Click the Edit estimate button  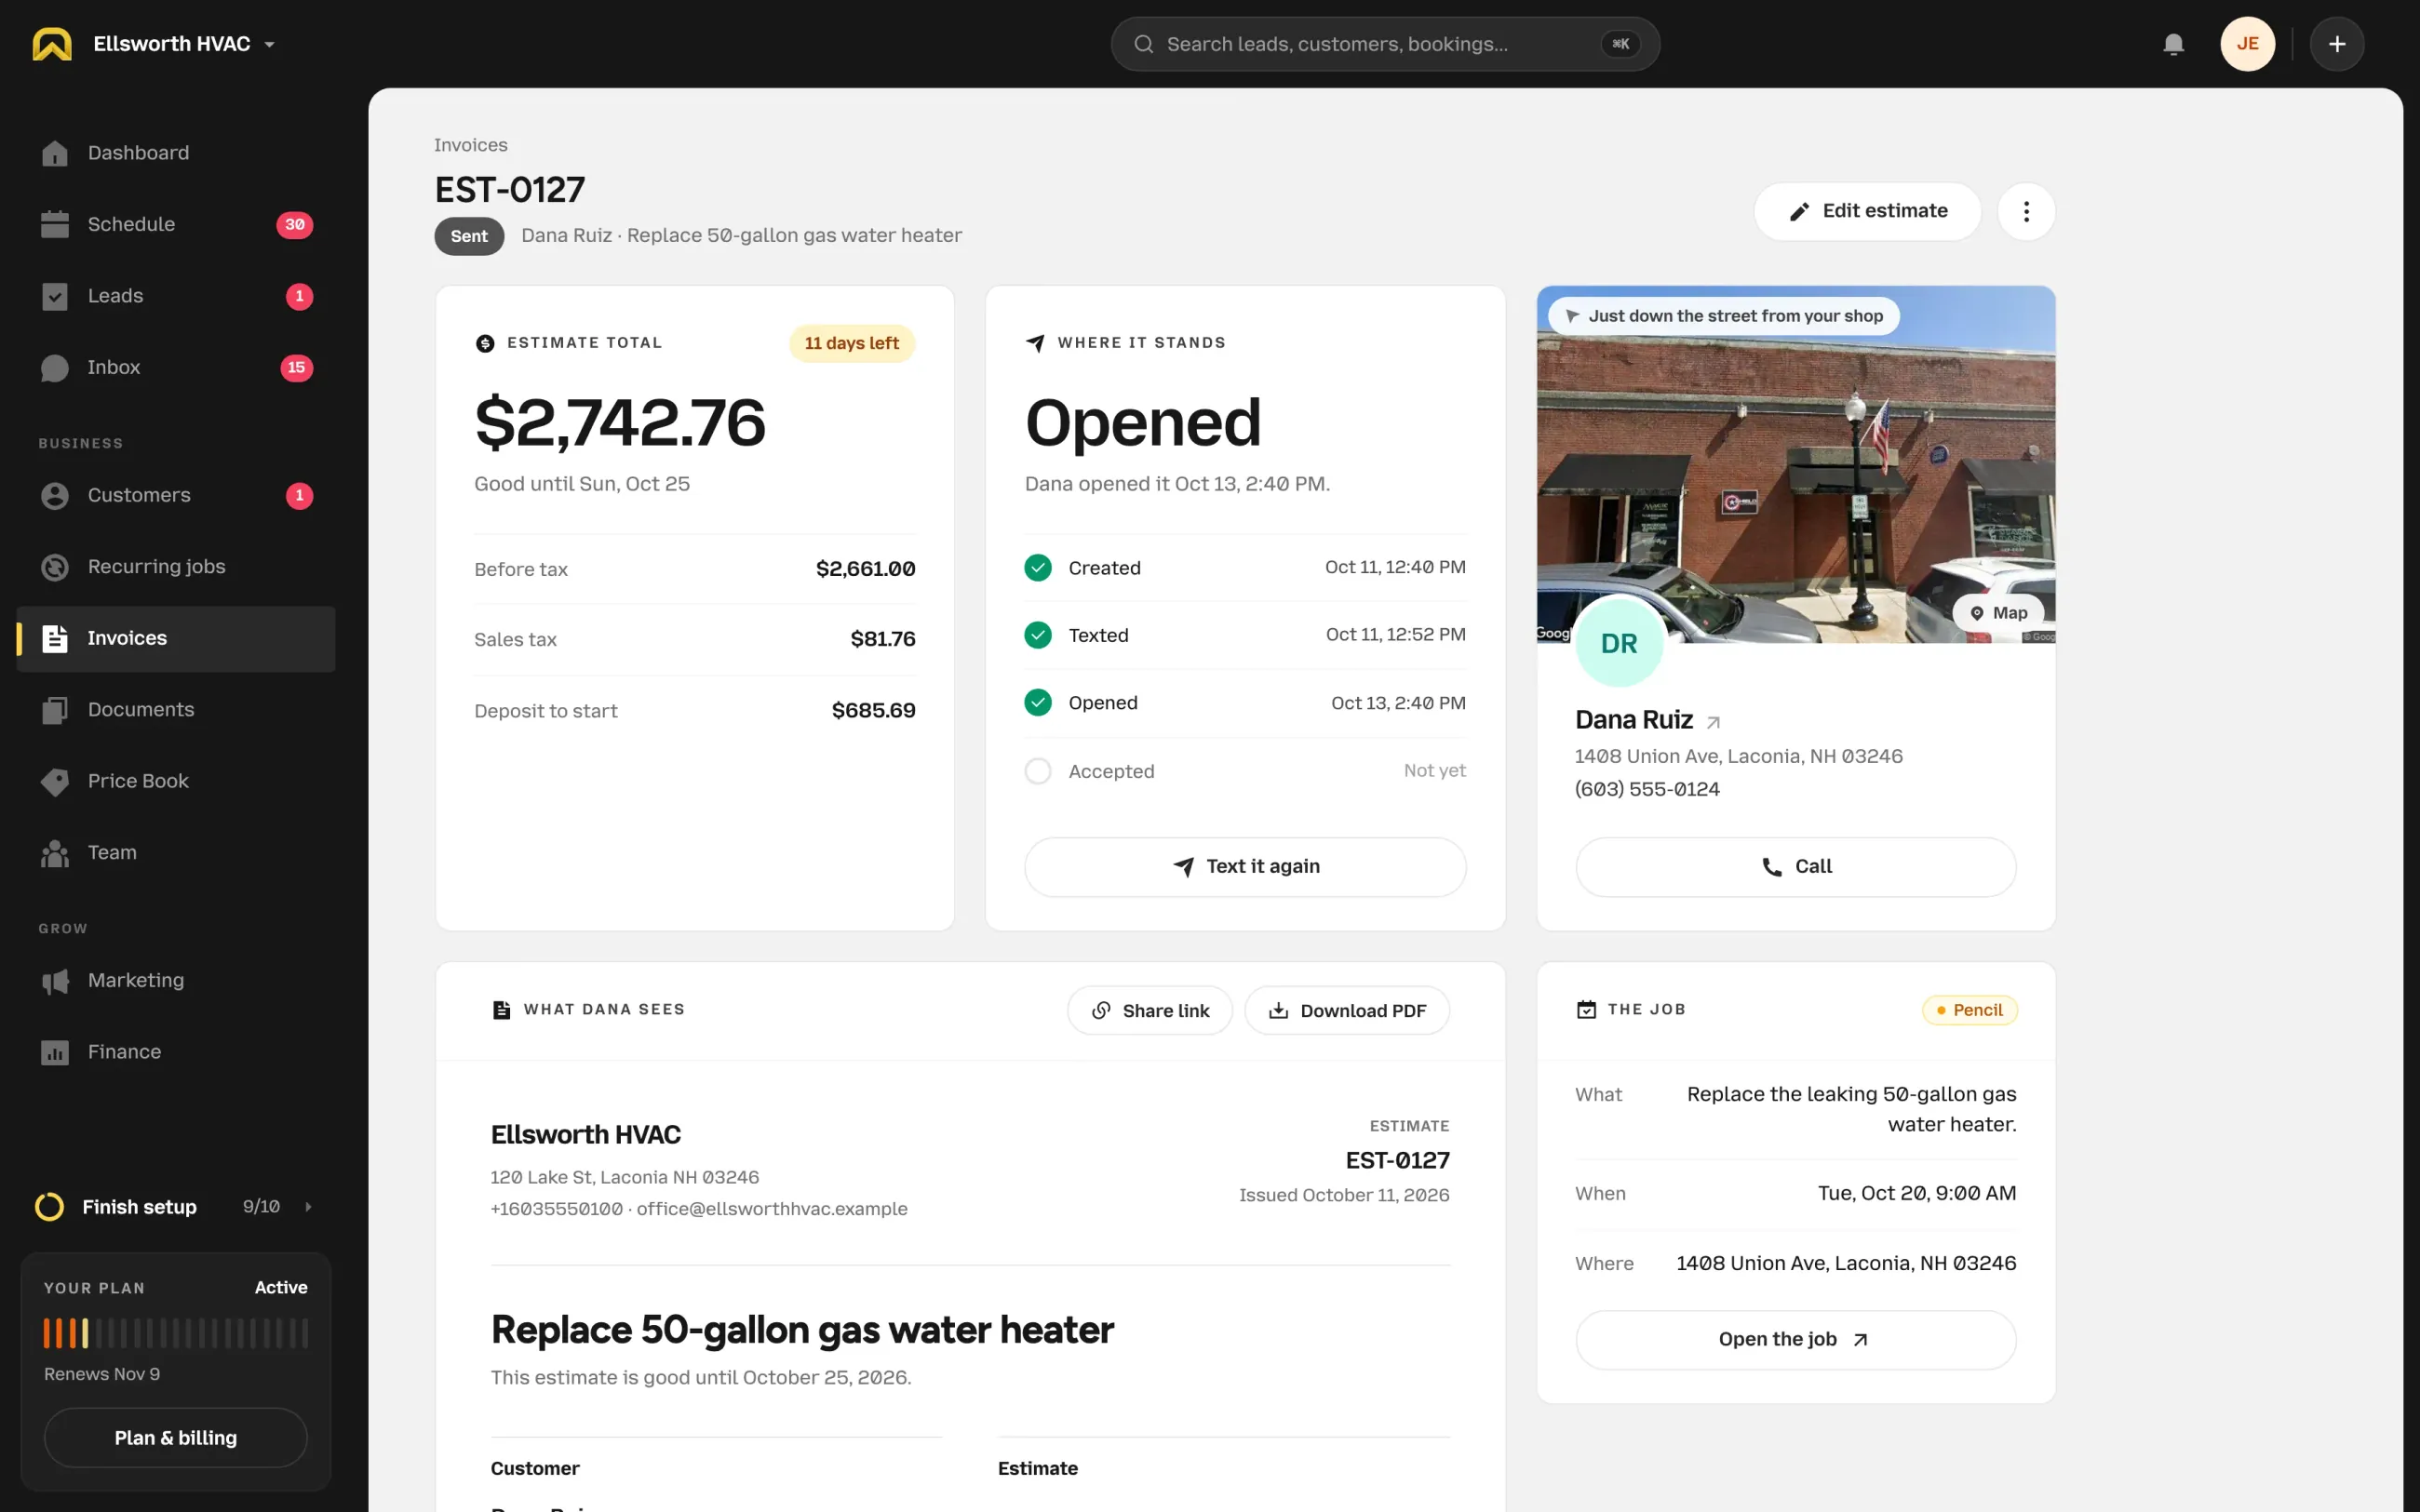1867,211
